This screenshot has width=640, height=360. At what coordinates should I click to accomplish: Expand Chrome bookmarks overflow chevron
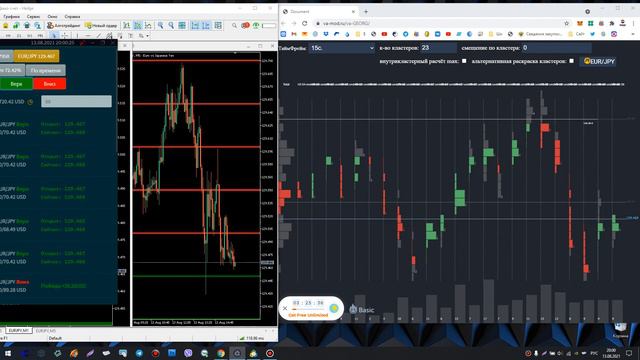[633, 34]
